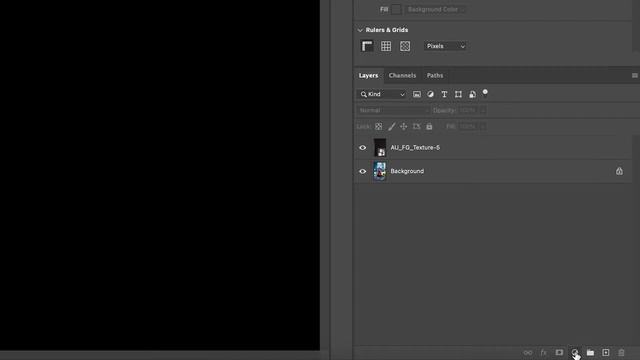640x360 pixels.
Task: Toggle rulers visibility icon
Action: [x=367, y=46]
